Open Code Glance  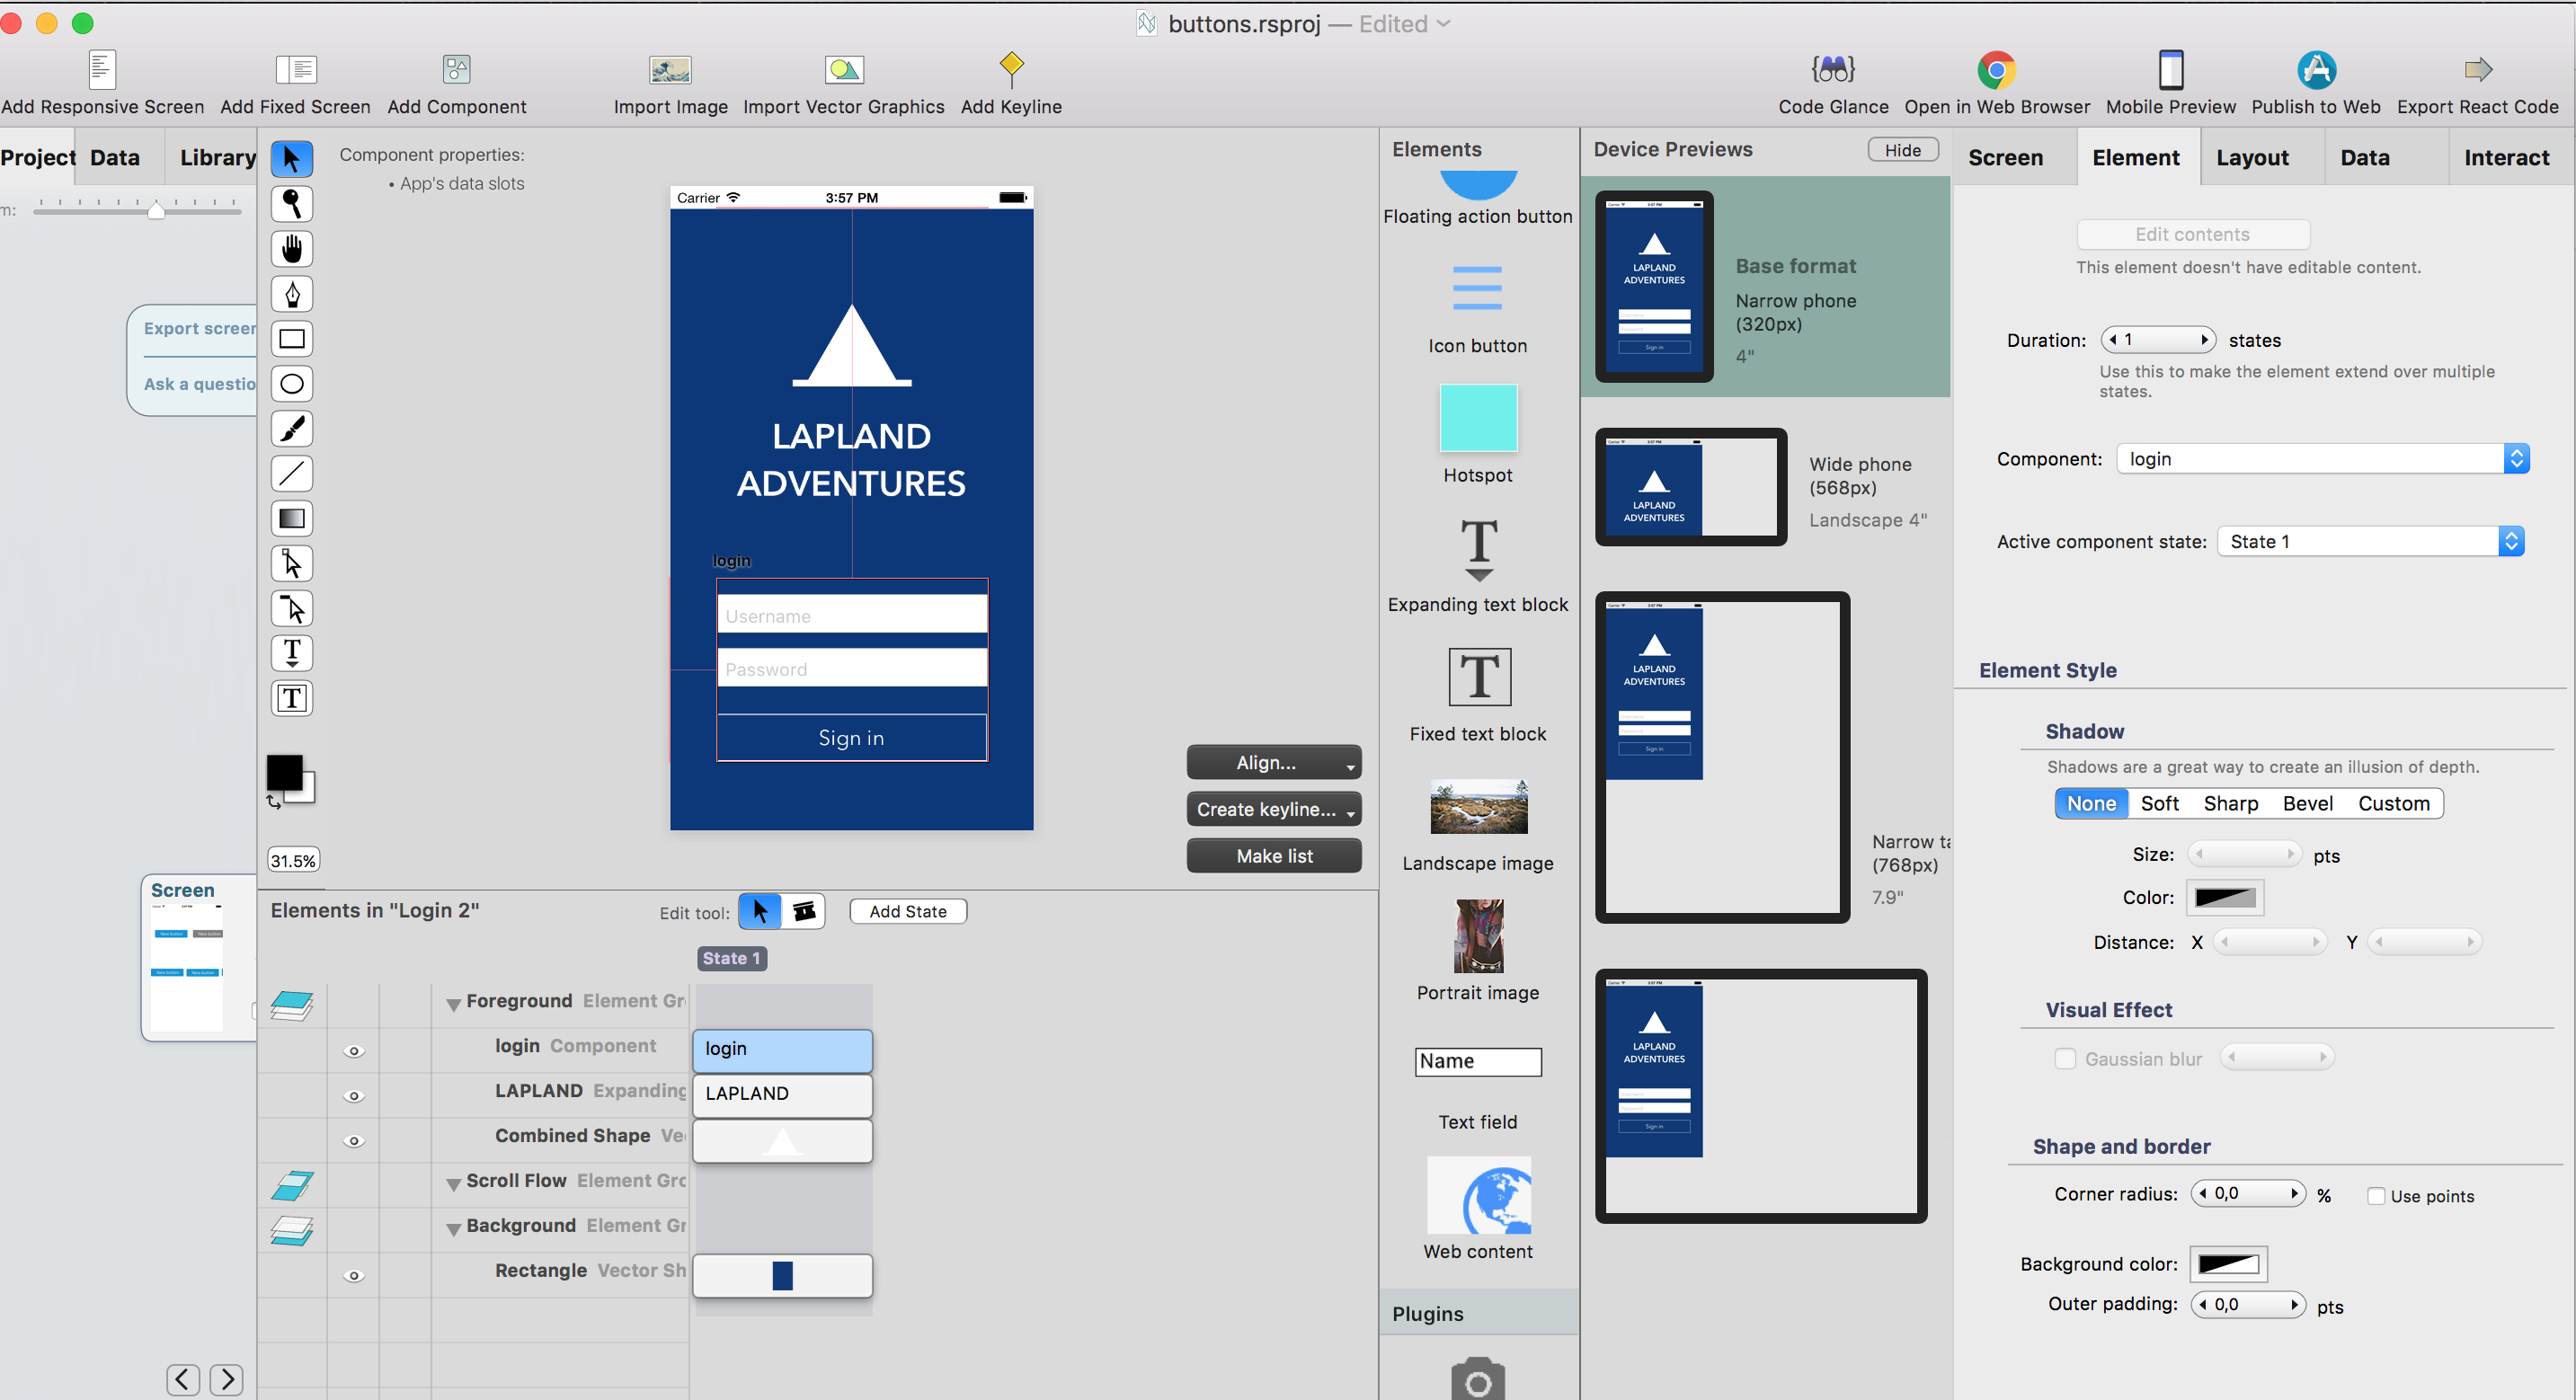point(1832,80)
